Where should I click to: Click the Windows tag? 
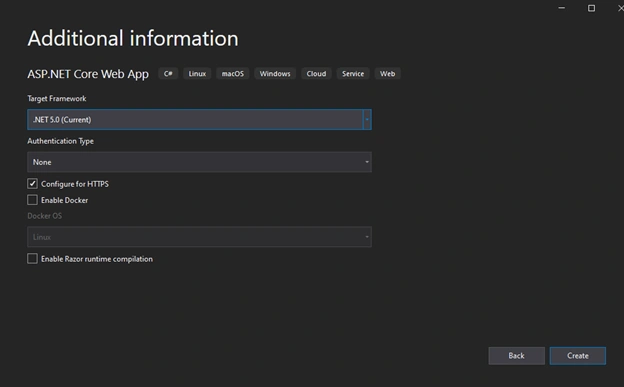pyautogui.click(x=275, y=74)
